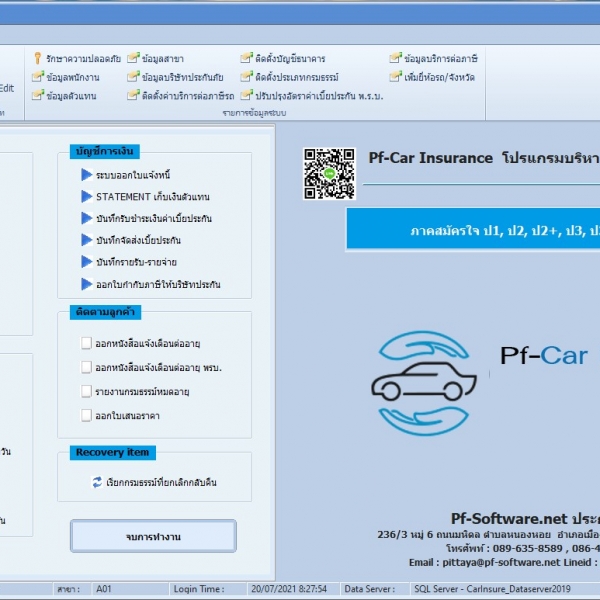Click the Pf-Car car logo
Screen dimensions: 600x600
coord(424,383)
